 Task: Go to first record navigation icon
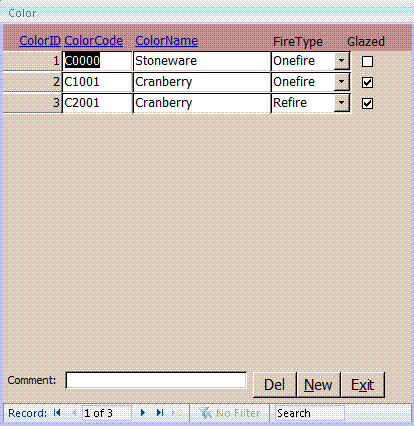pos(57,413)
